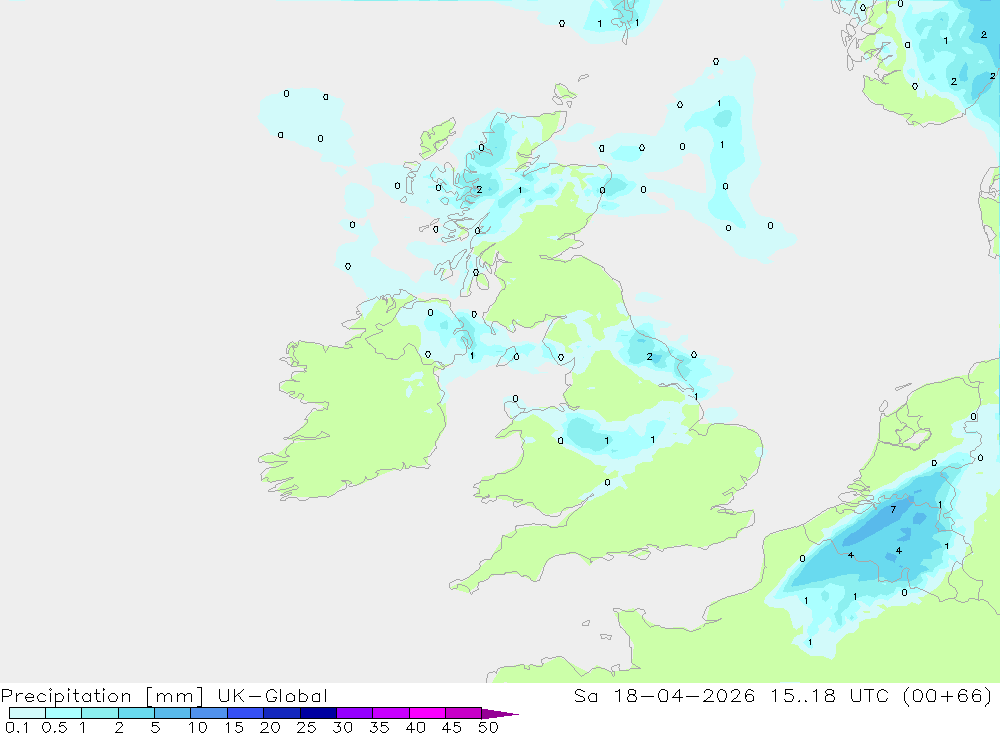This screenshot has height=733, width=1000.
Task: Click the "7" precipitation value over Belgium
Action: pyautogui.click(x=893, y=509)
